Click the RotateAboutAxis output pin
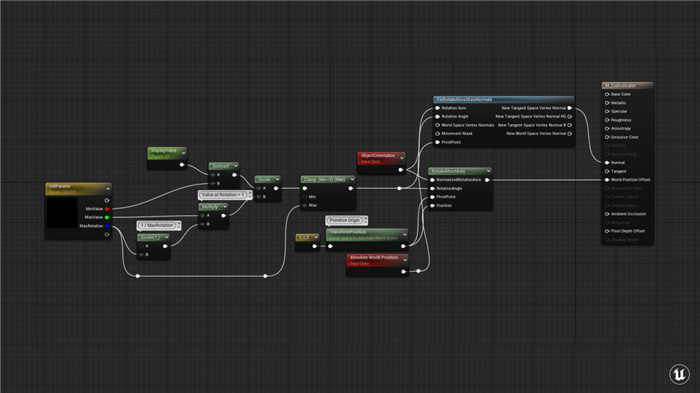 pyautogui.click(x=487, y=180)
